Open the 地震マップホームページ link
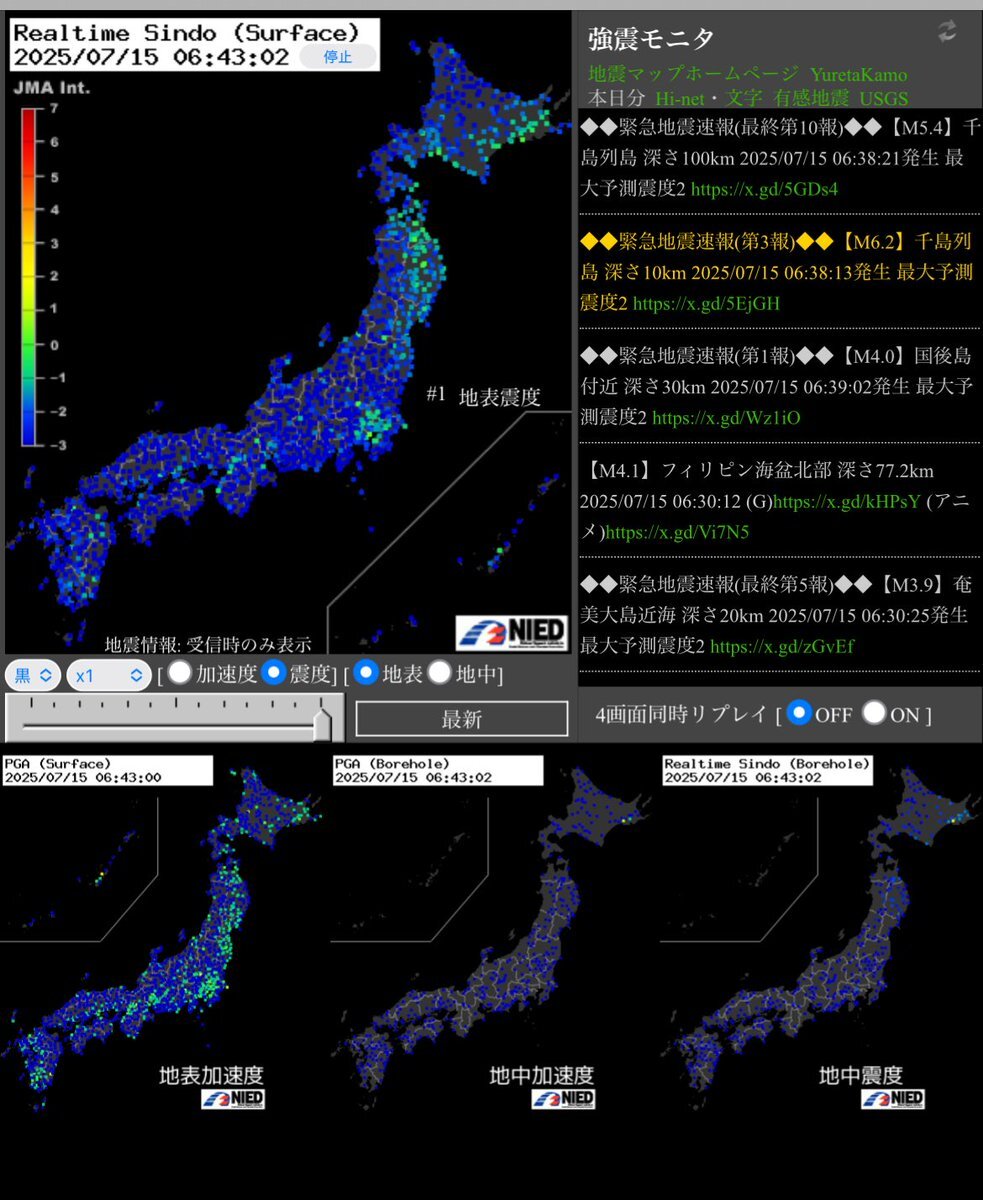Screen dimensions: 983x1200 pos(693,74)
